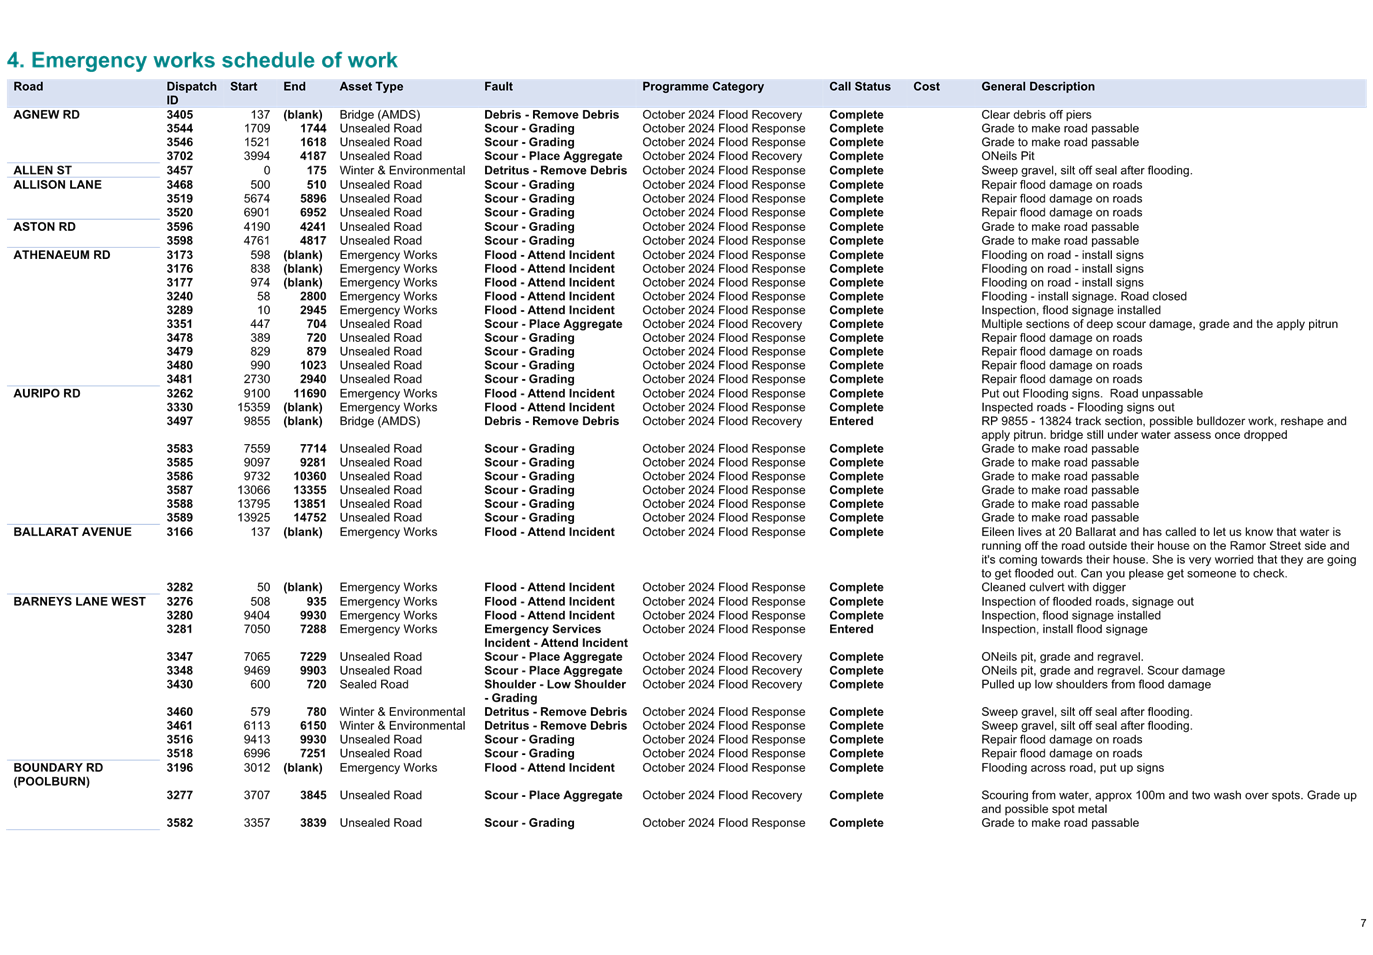The width and height of the screenshot is (1373, 955).
Task: Select the "Asset Type" column header
Action: tap(371, 86)
